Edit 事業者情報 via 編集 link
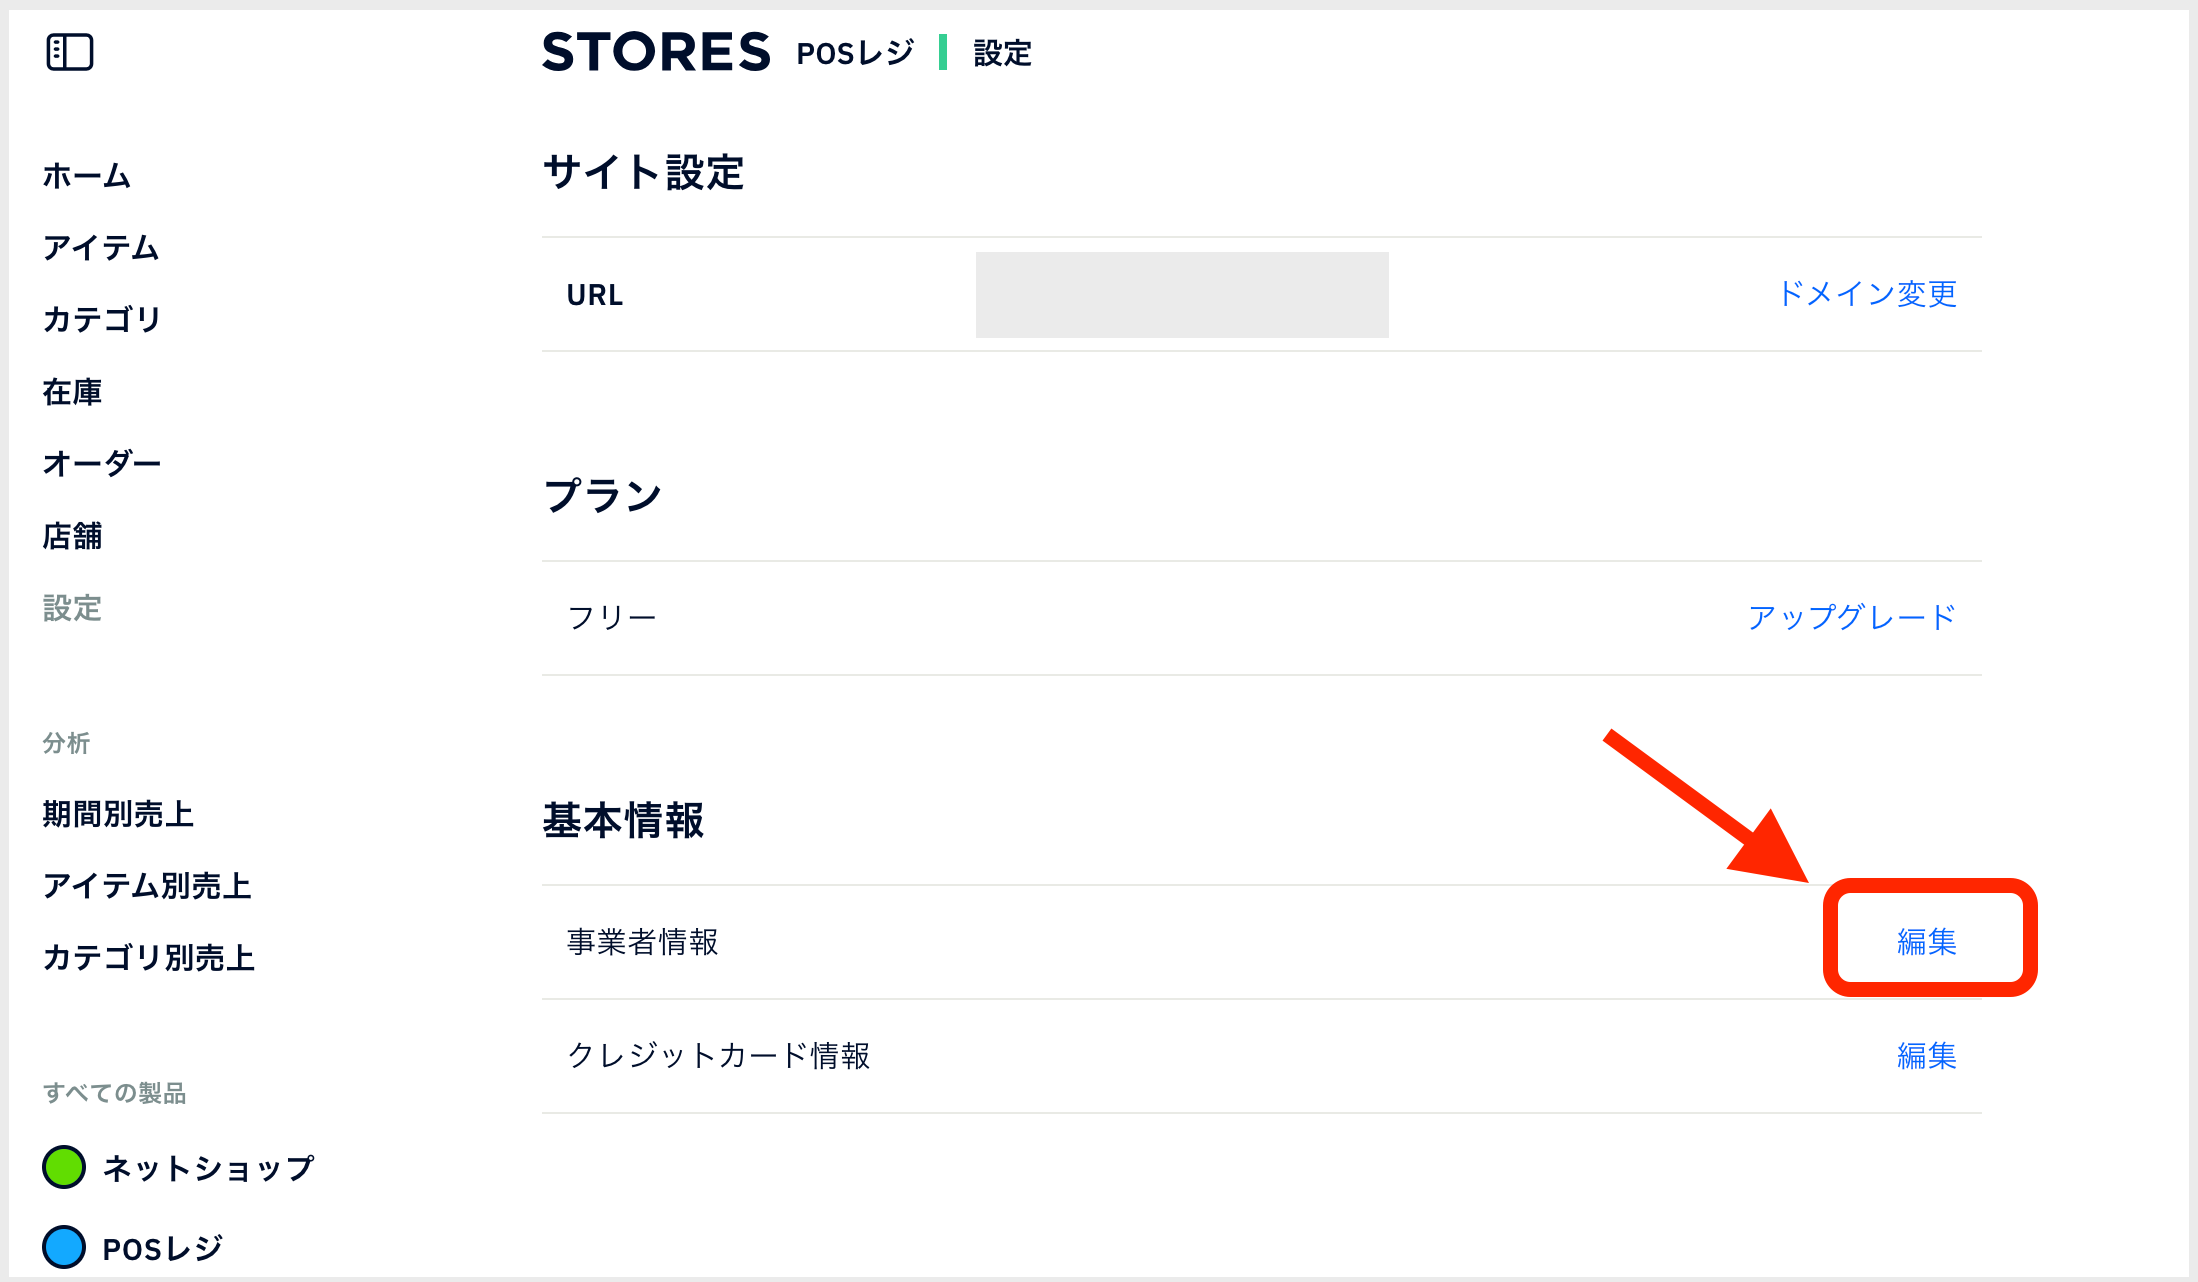 (x=1926, y=941)
